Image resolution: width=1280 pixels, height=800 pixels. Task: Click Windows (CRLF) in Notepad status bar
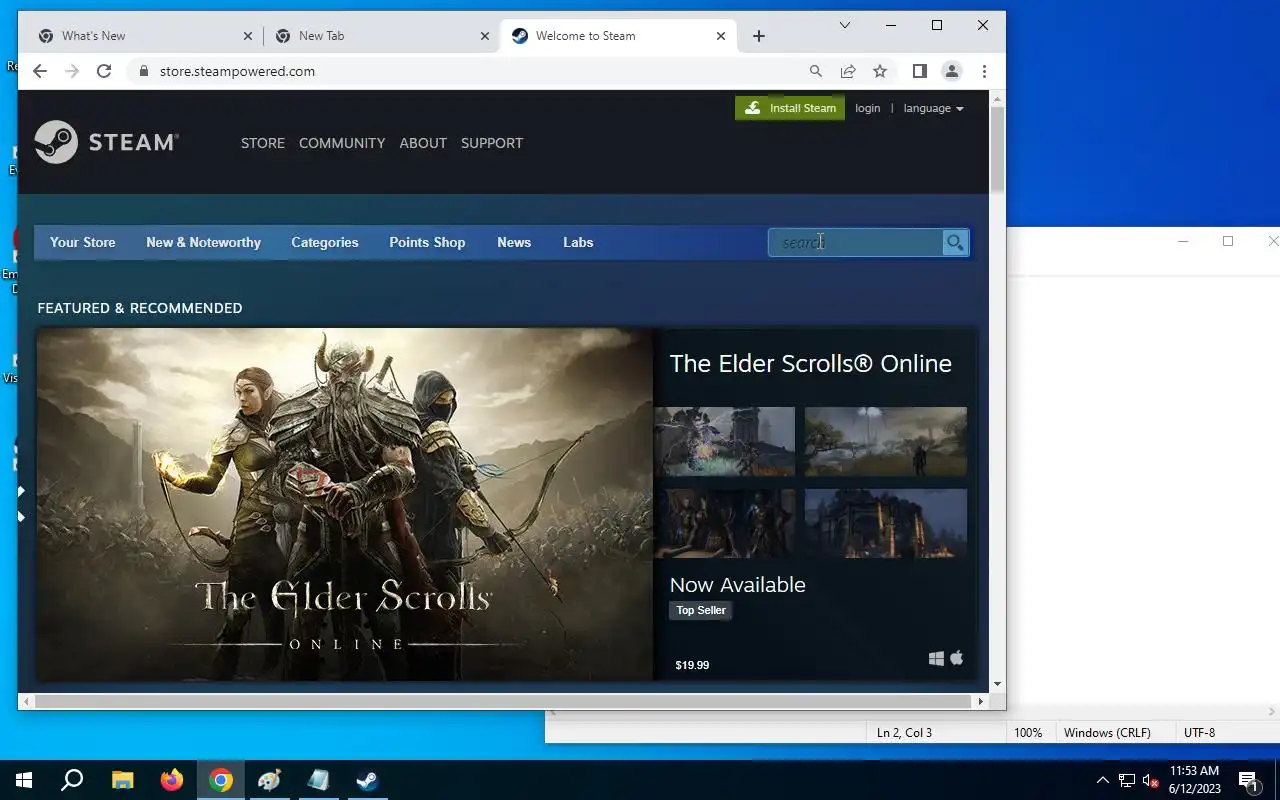[1107, 733]
